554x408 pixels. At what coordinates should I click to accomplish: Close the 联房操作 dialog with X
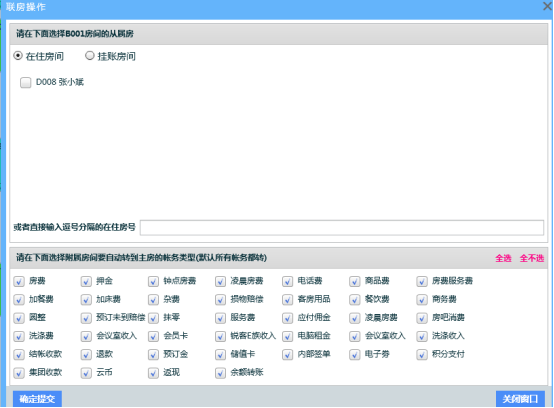pos(548,6)
